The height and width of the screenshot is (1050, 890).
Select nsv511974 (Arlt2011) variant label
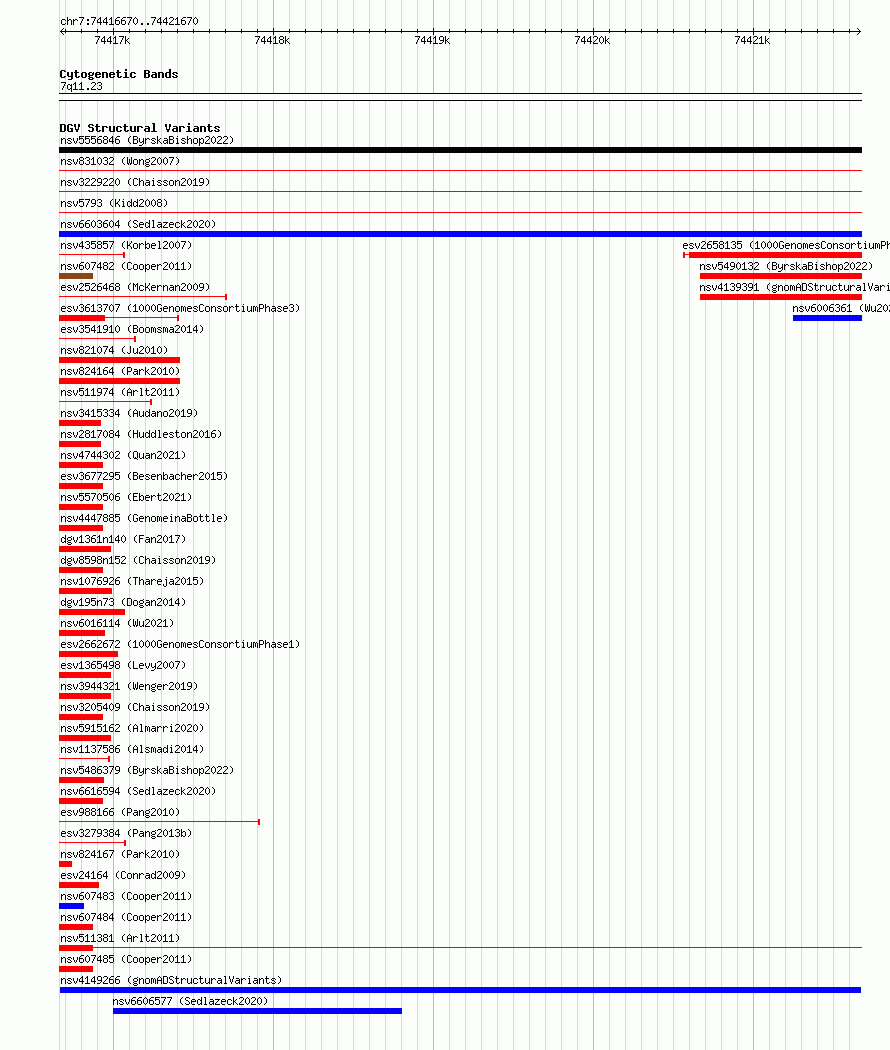coord(120,392)
